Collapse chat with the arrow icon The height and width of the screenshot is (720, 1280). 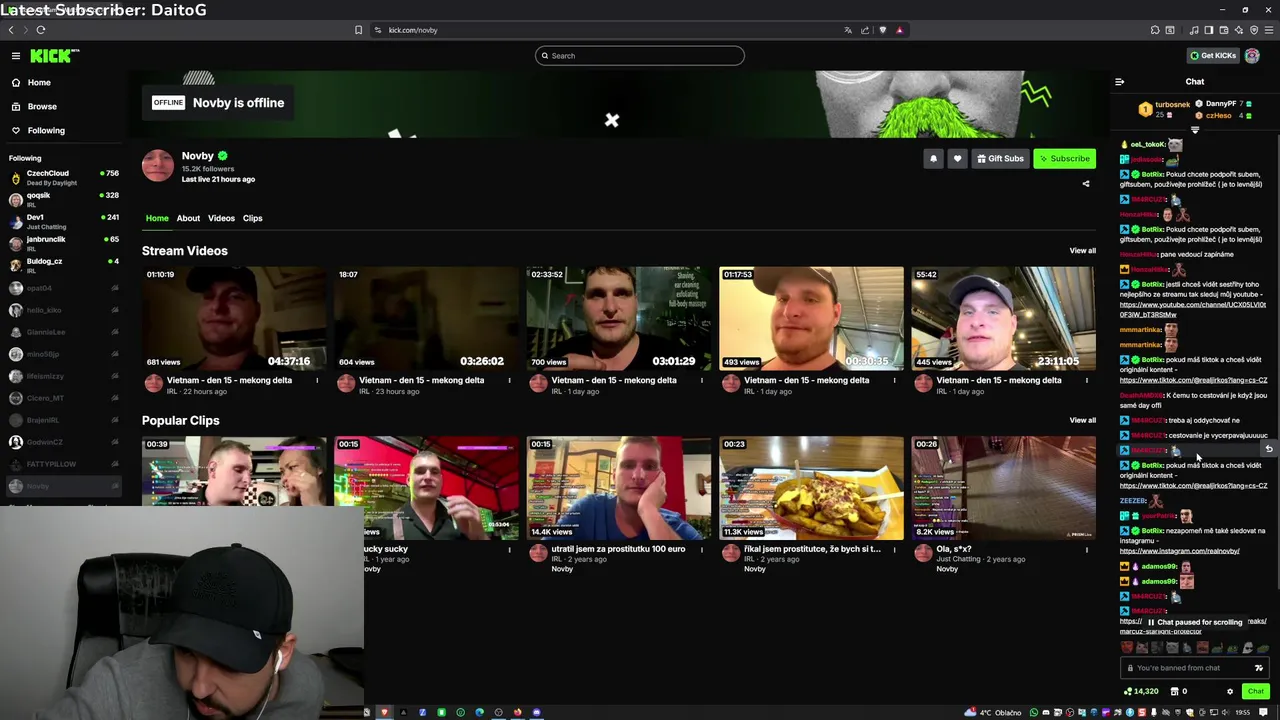point(1119,82)
